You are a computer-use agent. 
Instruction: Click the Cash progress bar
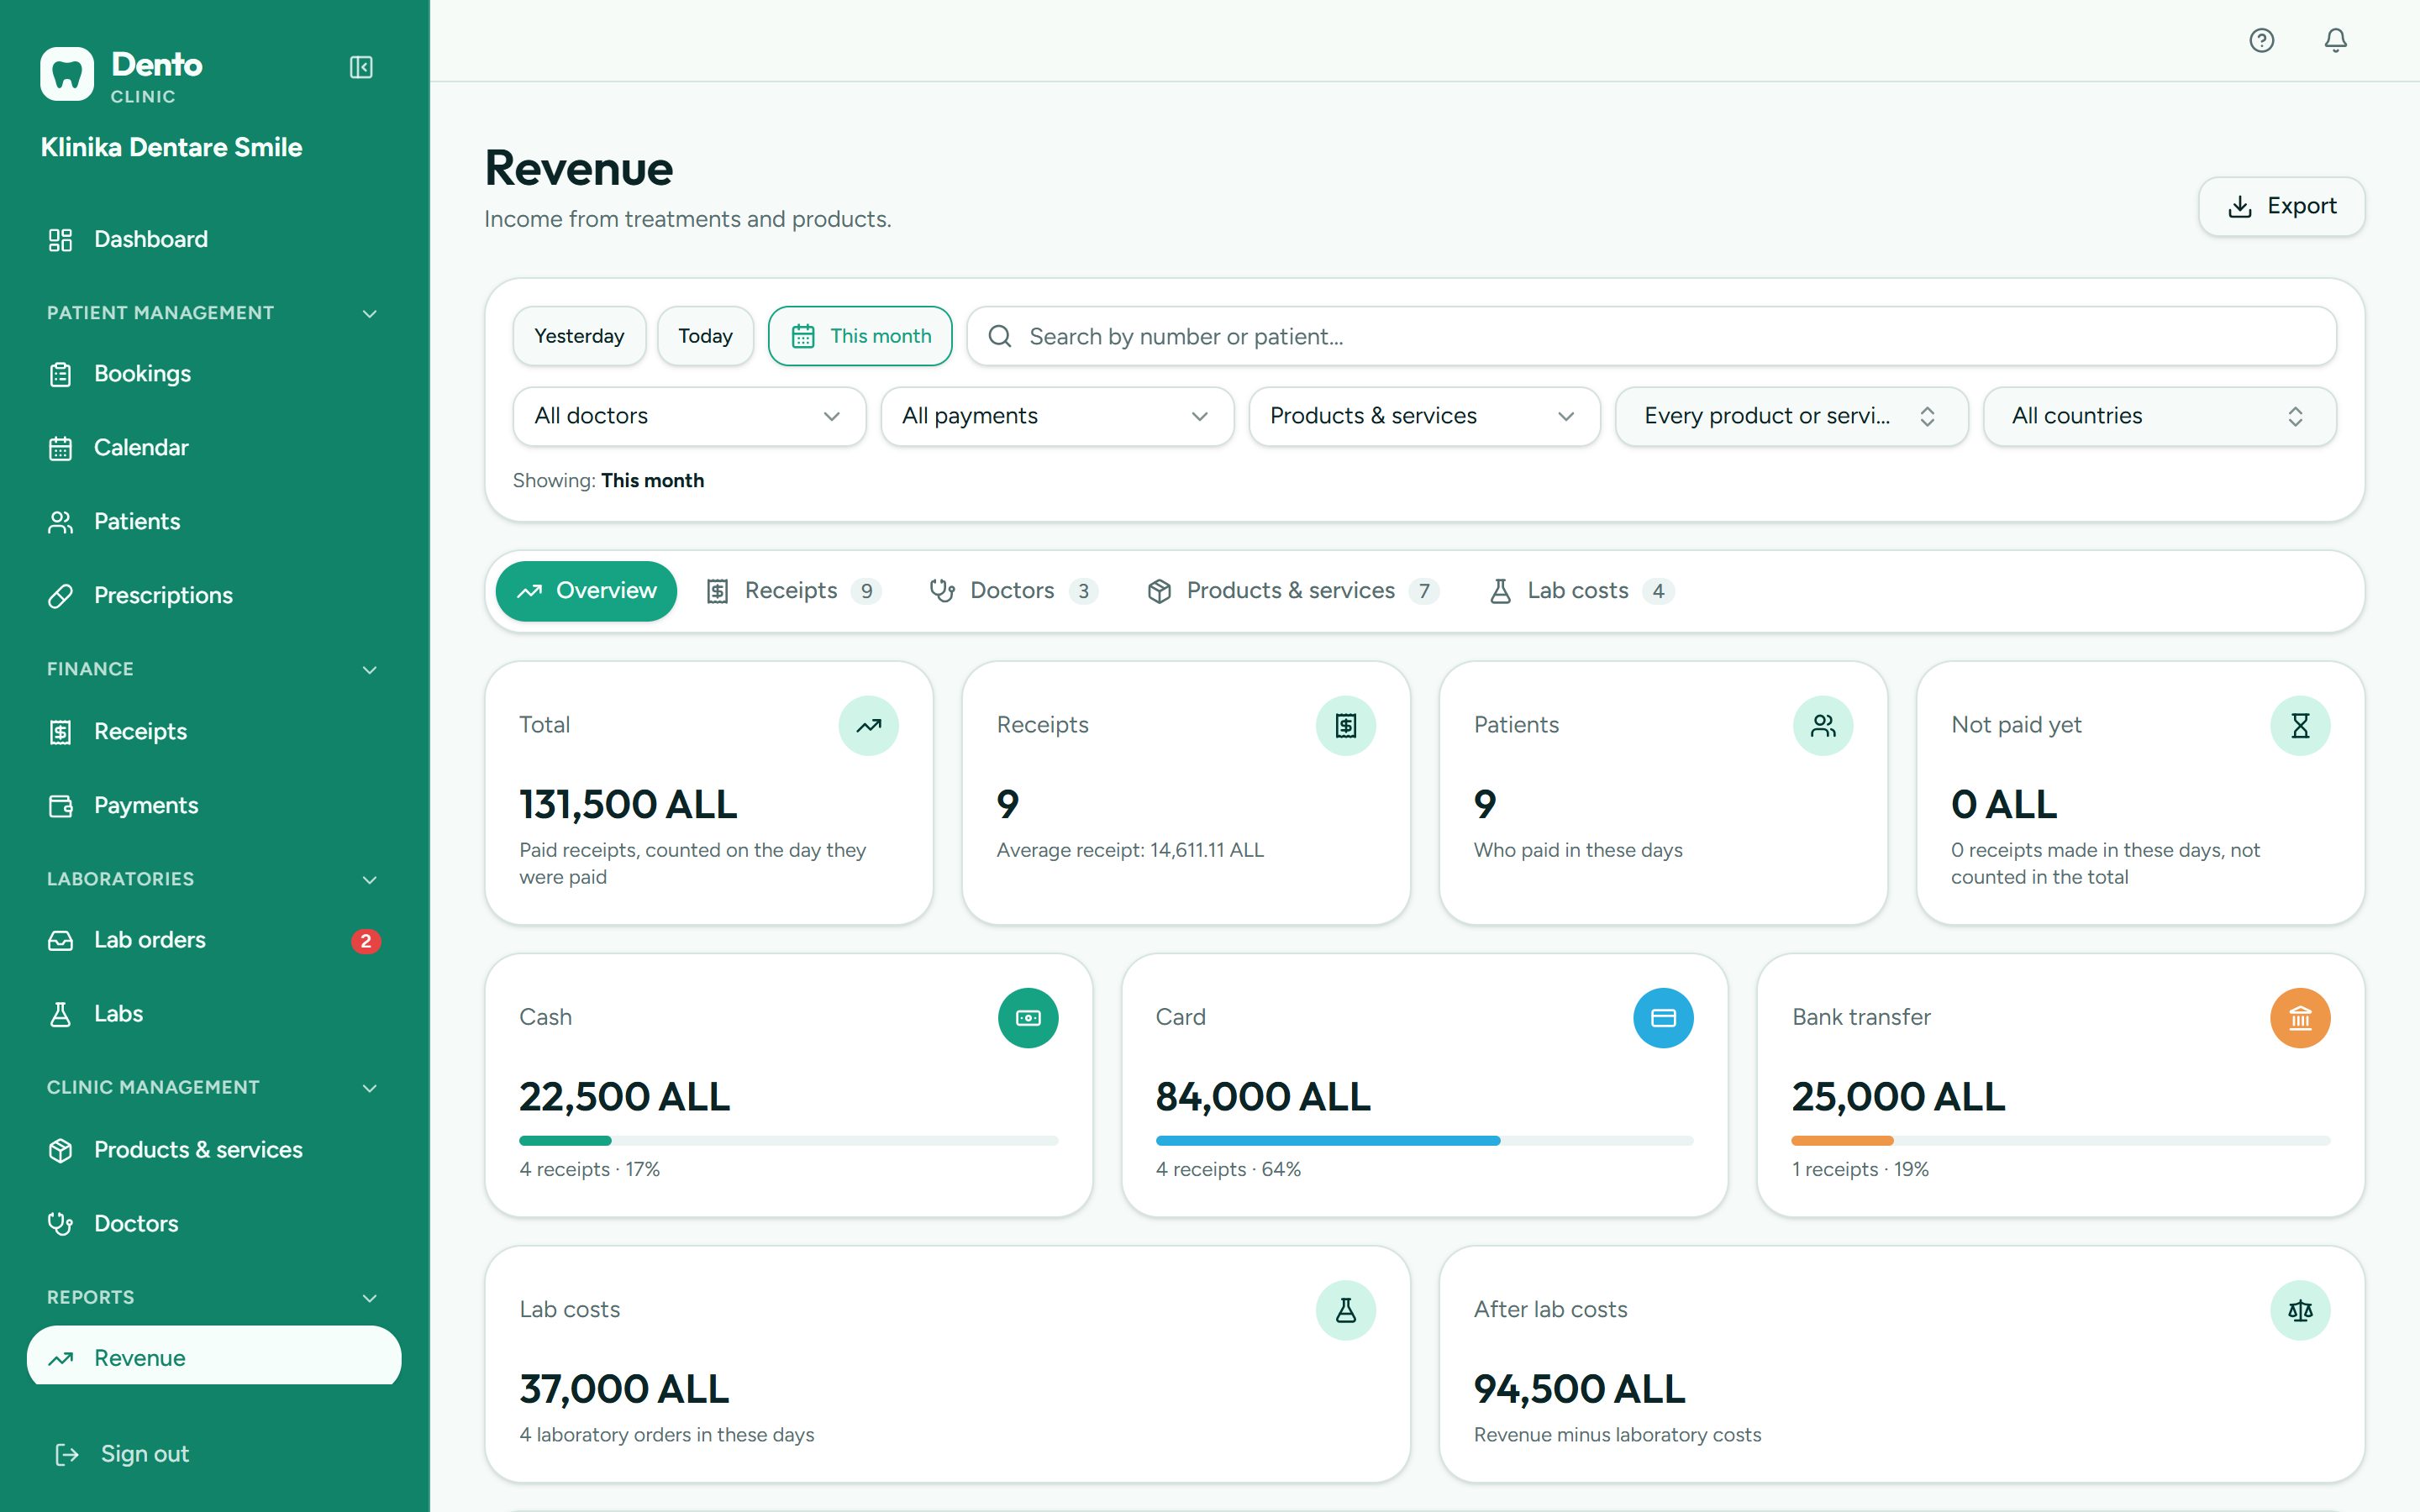coord(788,1141)
